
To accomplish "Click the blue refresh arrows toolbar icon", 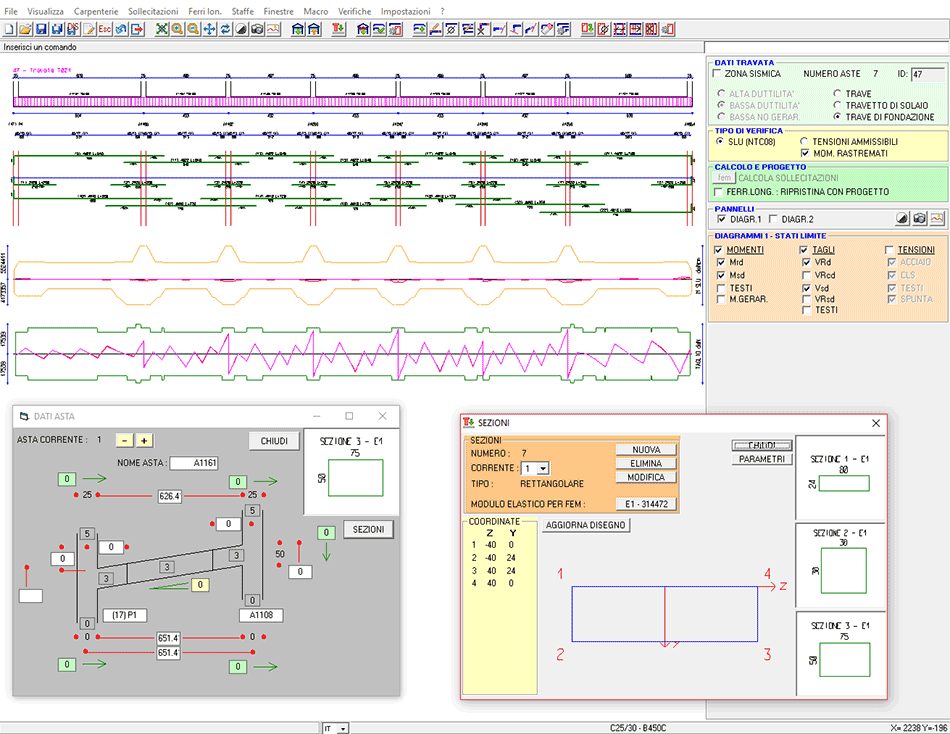I will [x=225, y=29].
